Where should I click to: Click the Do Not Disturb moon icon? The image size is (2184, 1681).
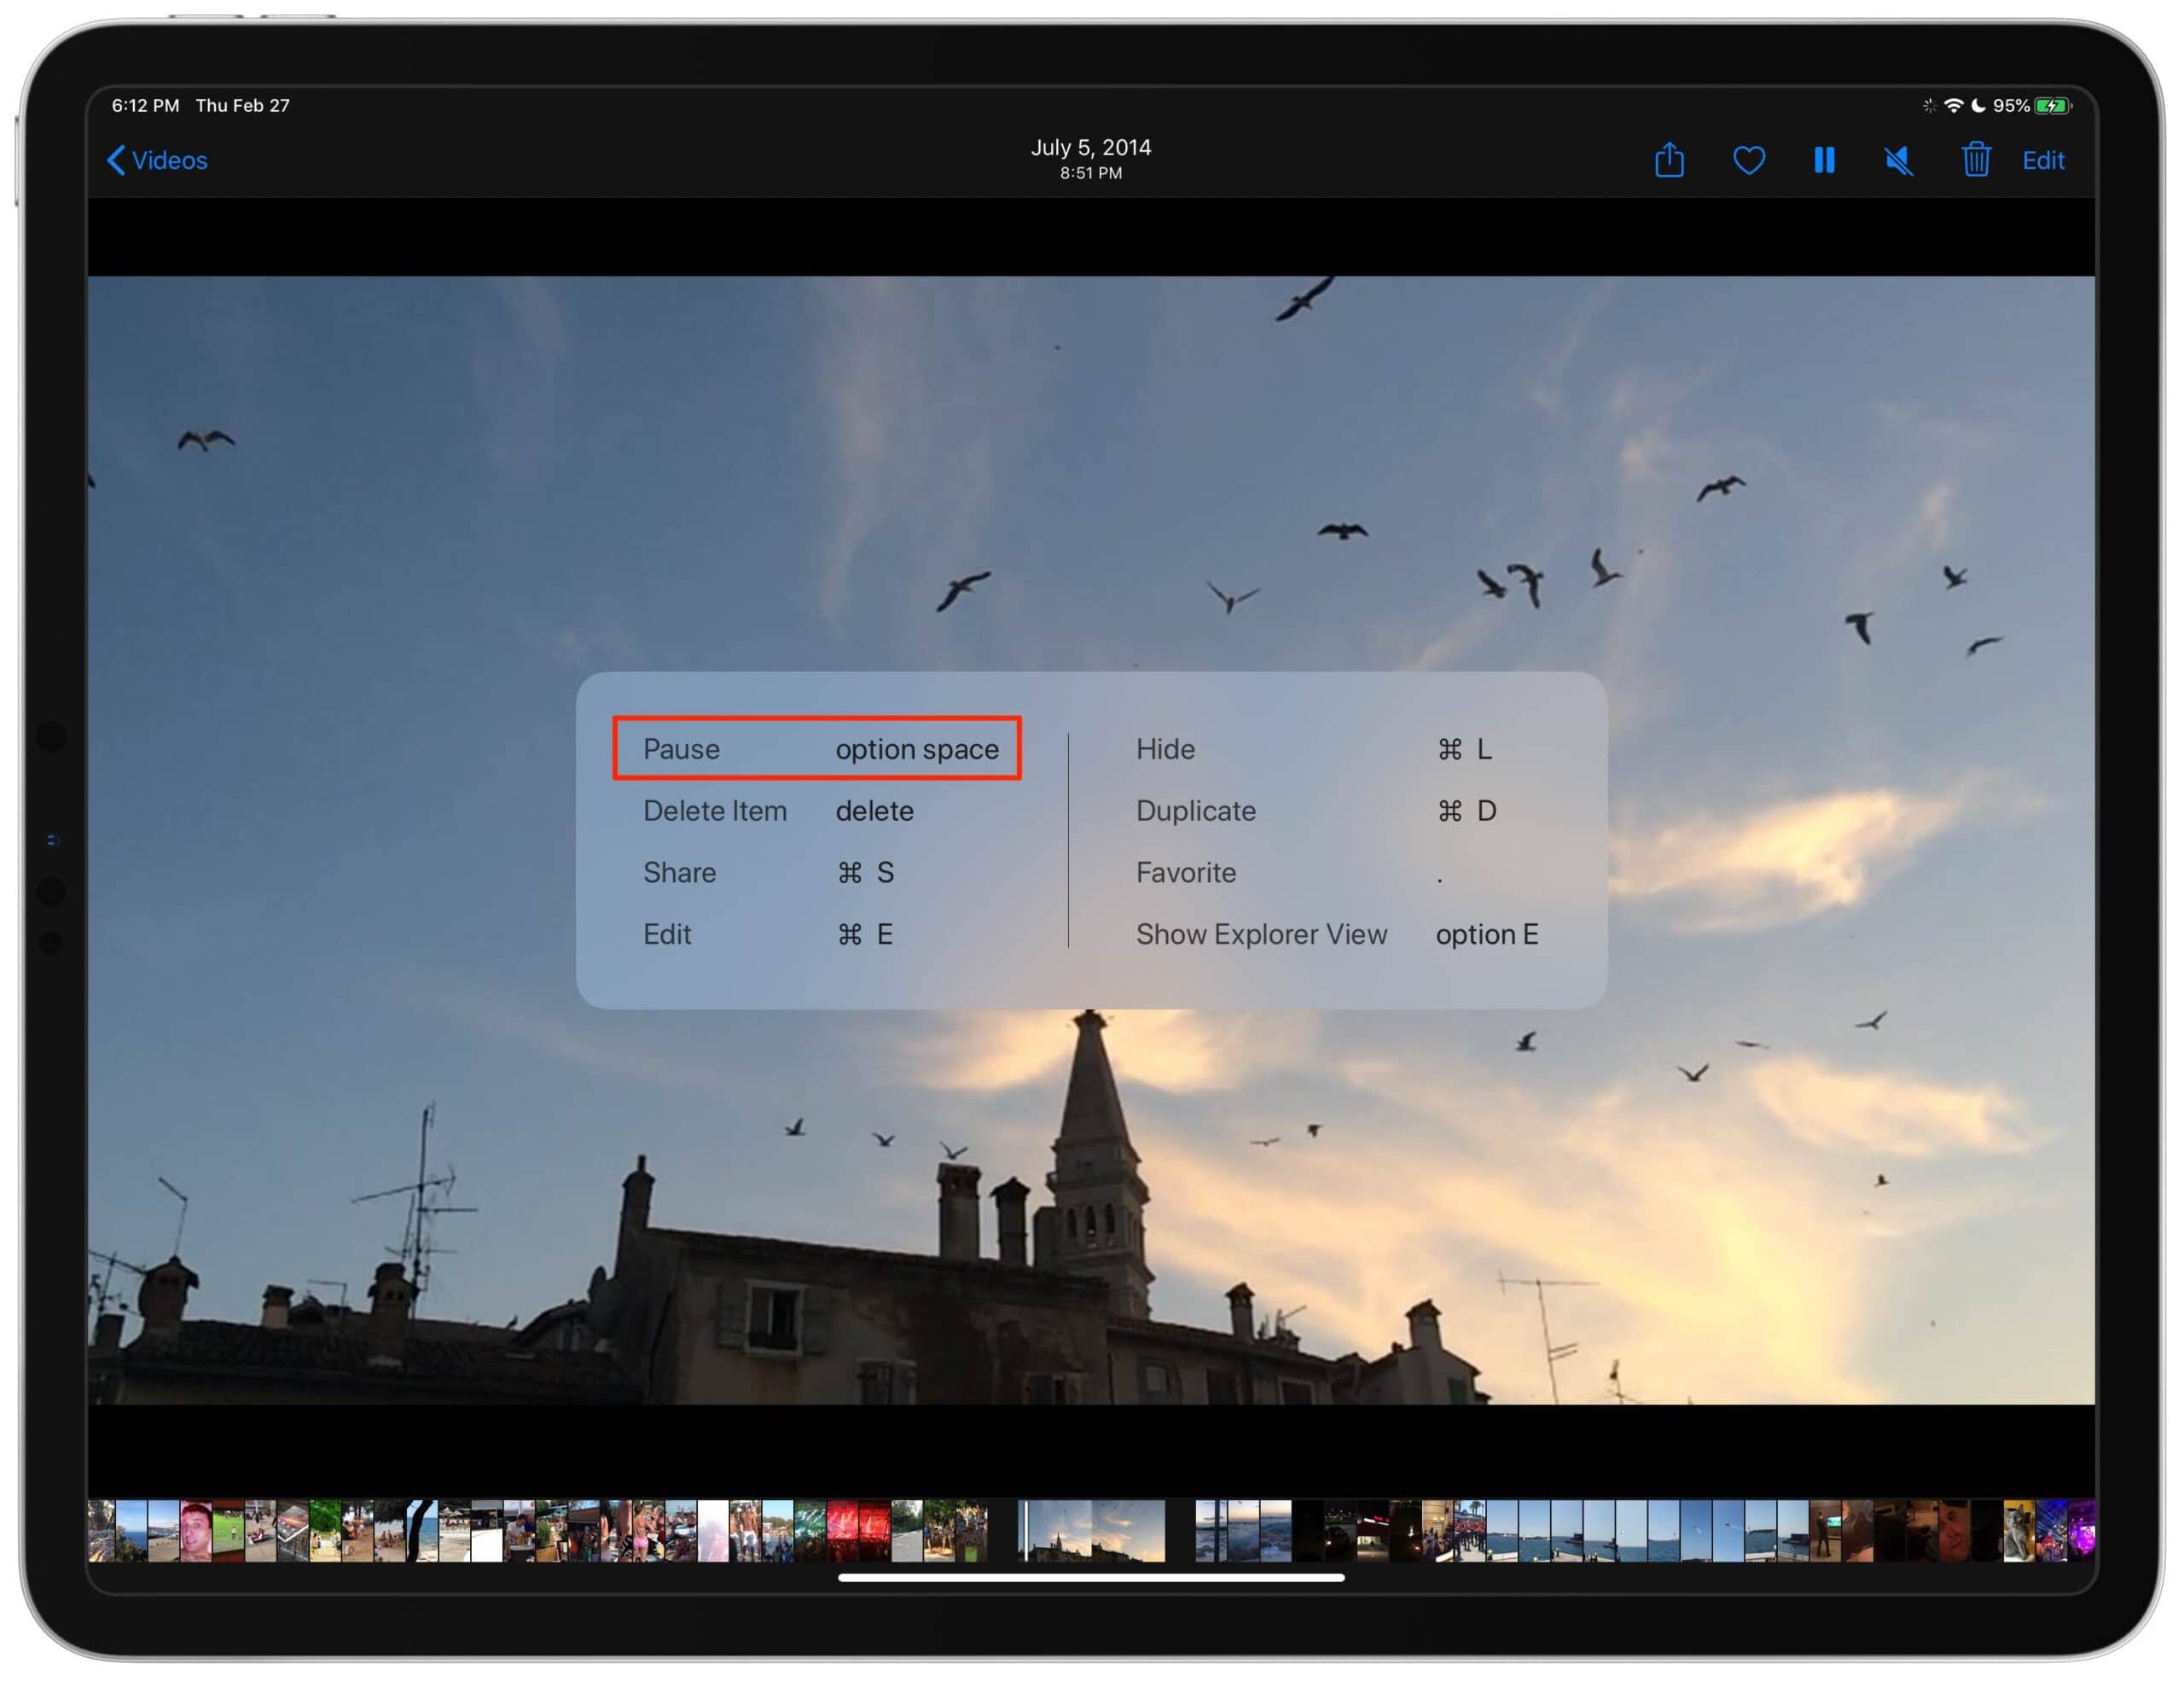point(1977,105)
